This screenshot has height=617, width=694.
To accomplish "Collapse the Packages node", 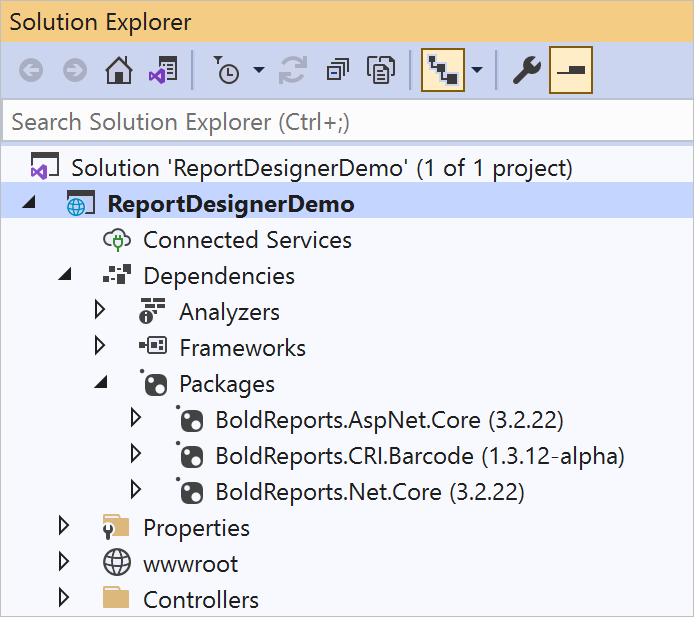I will pyautogui.click(x=101, y=382).
